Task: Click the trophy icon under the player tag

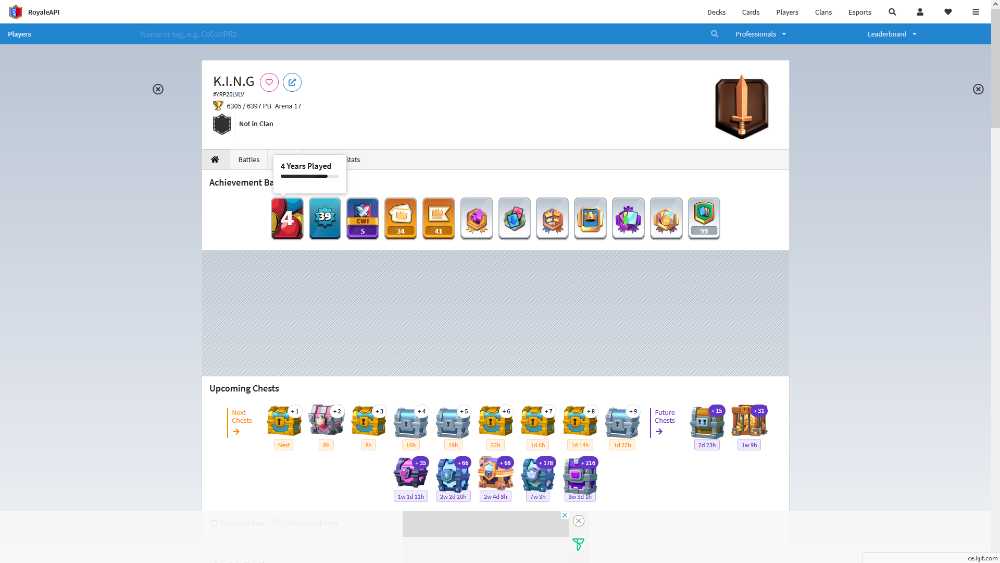Action: [218, 106]
